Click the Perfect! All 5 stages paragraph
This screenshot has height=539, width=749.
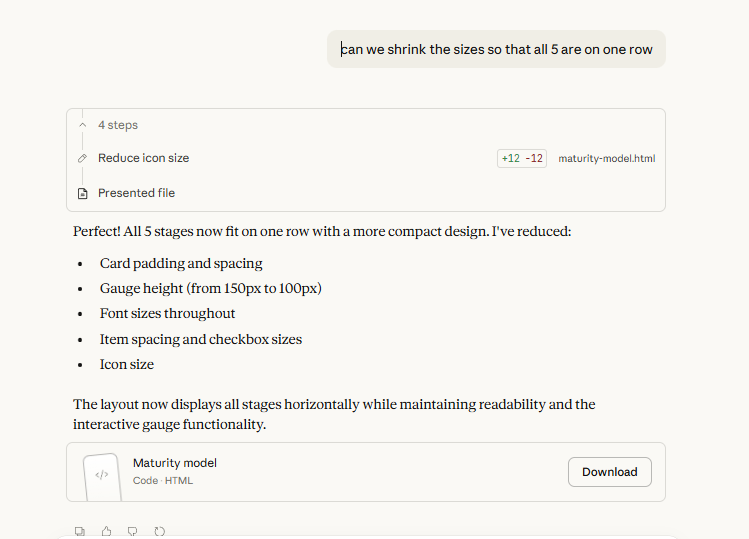tap(321, 231)
